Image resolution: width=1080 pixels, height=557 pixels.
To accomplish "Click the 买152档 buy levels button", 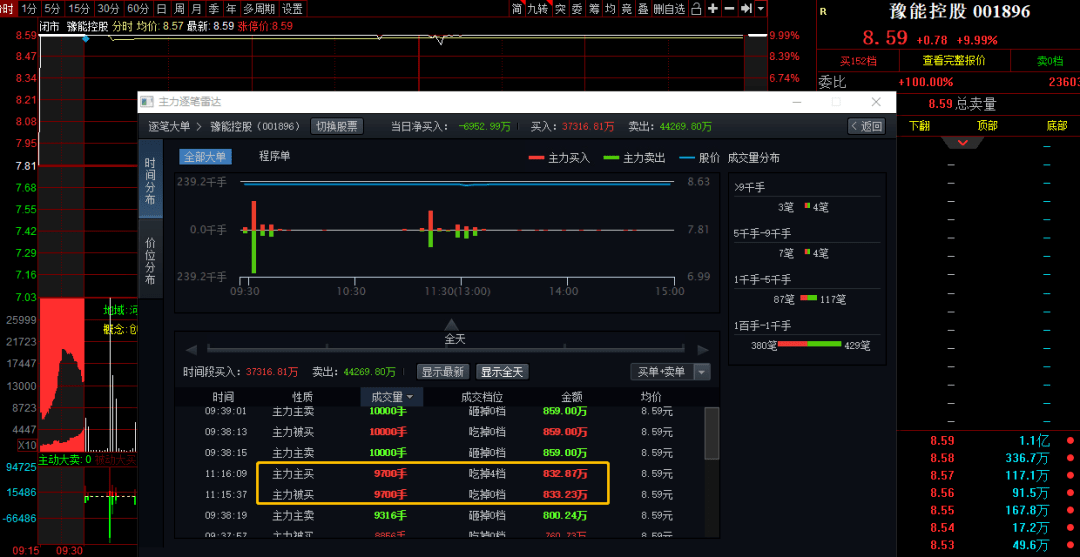I will click(858, 61).
